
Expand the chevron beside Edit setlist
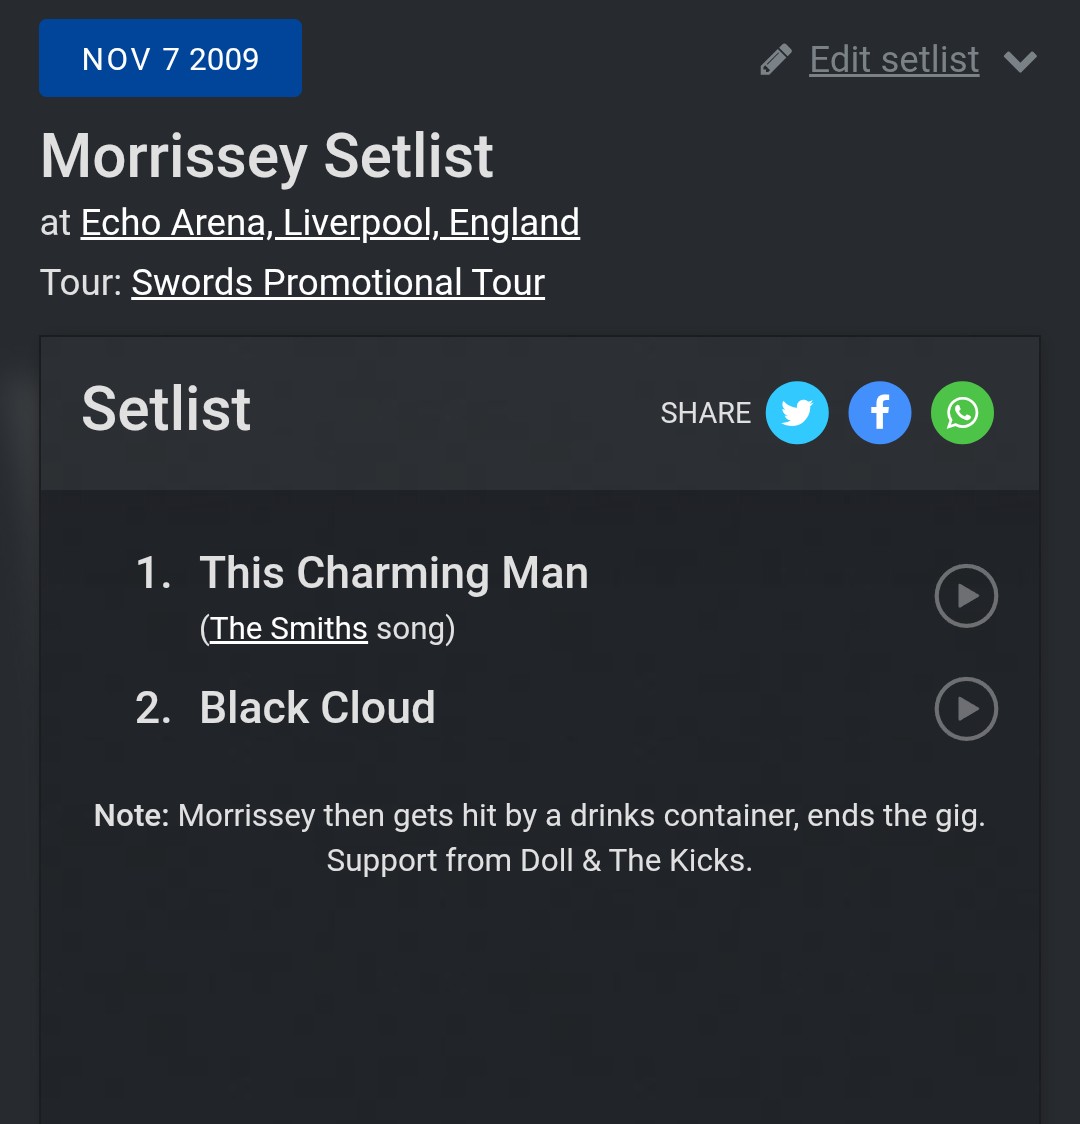tap(1020, 61)
